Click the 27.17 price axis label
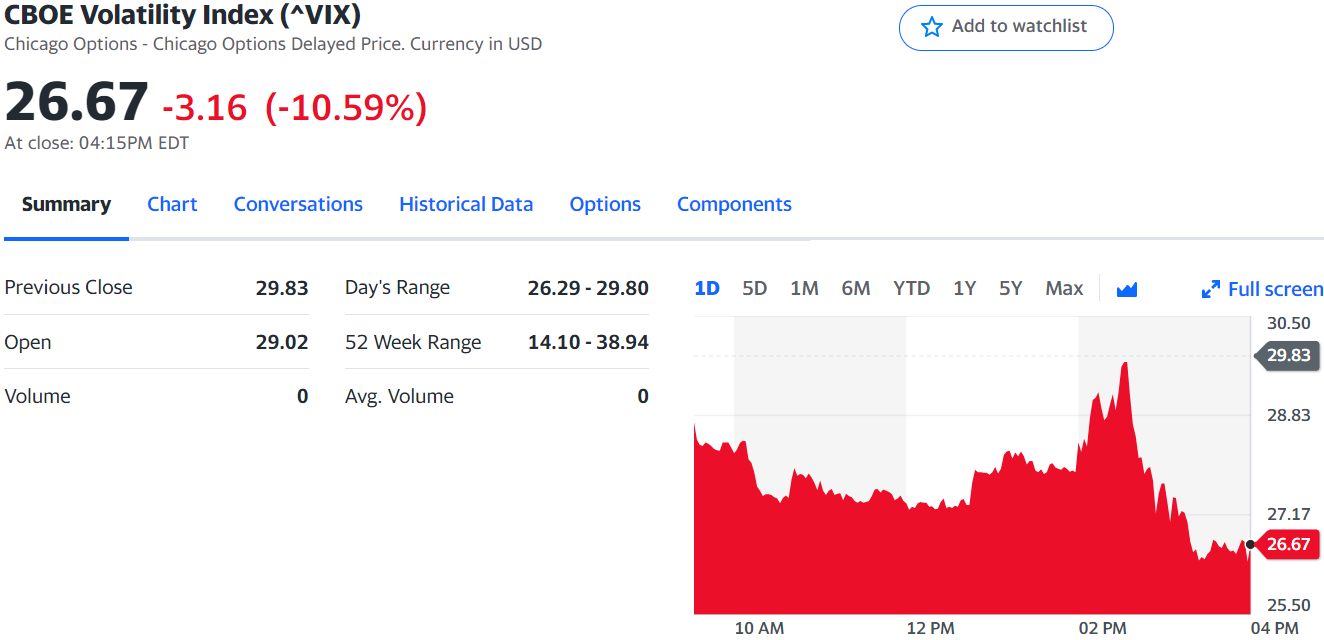The width and height of the screenshot is (1324, 640). coord(1288,514)
